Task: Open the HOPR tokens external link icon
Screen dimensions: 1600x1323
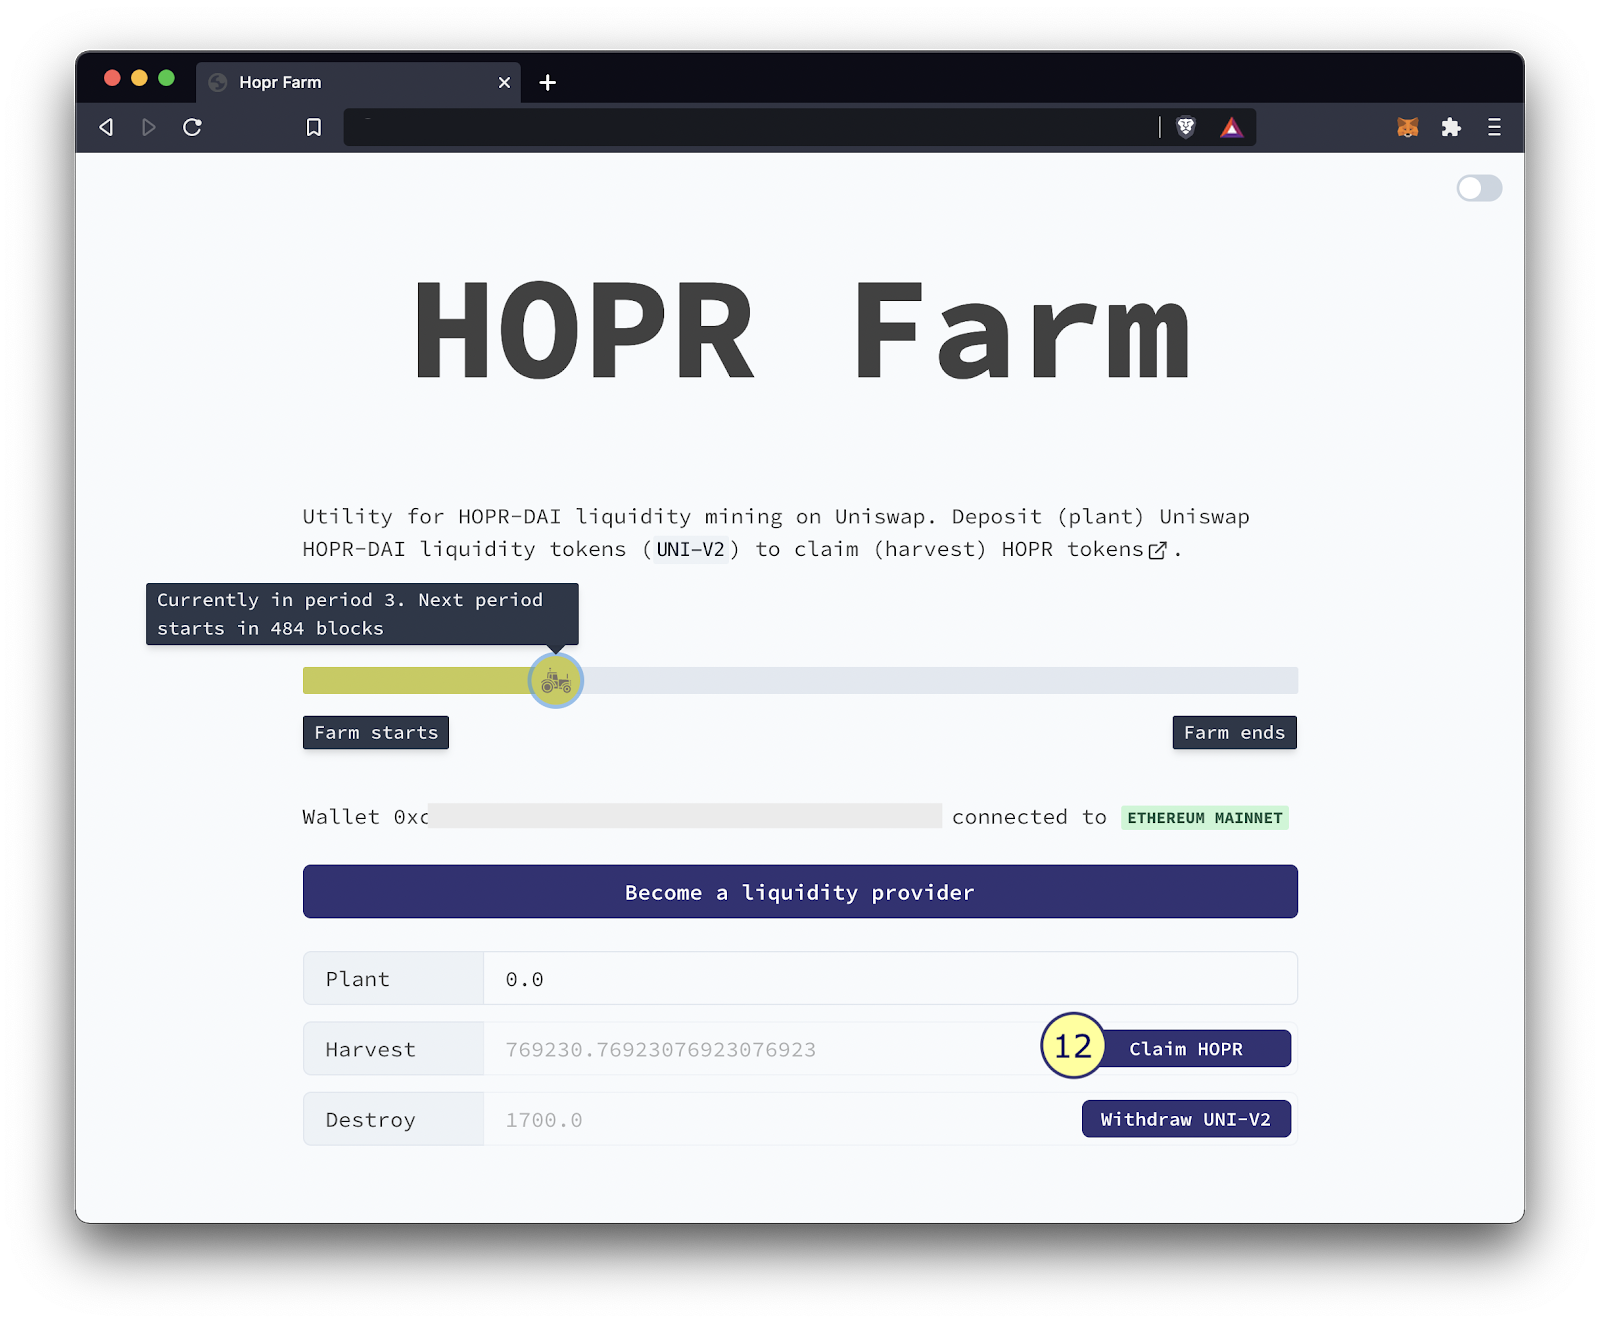Action: coord(1157,551)
